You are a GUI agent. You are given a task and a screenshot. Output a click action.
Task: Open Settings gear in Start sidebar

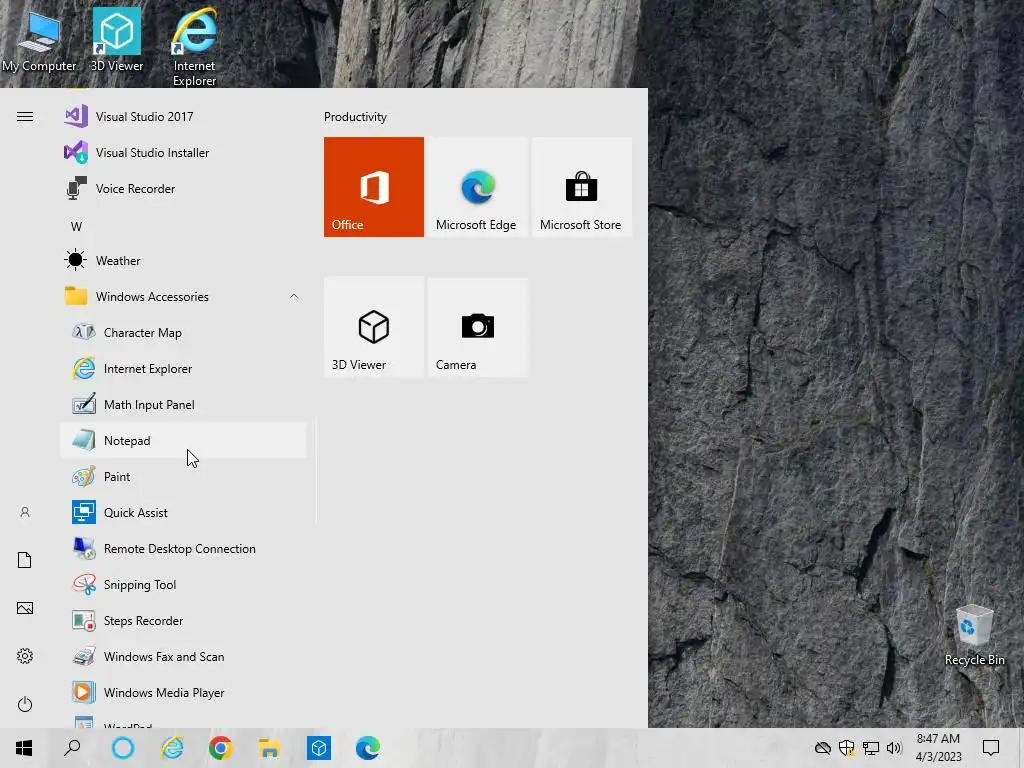[25, 656]
